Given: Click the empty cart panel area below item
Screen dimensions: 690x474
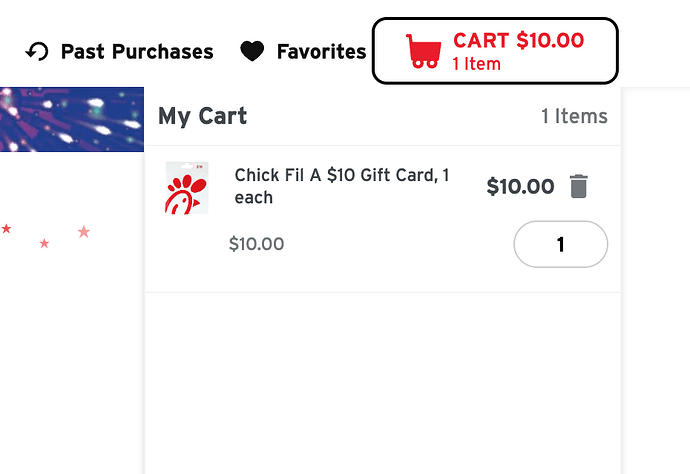Looking at the screenshot, I should [x=383, y=383].
